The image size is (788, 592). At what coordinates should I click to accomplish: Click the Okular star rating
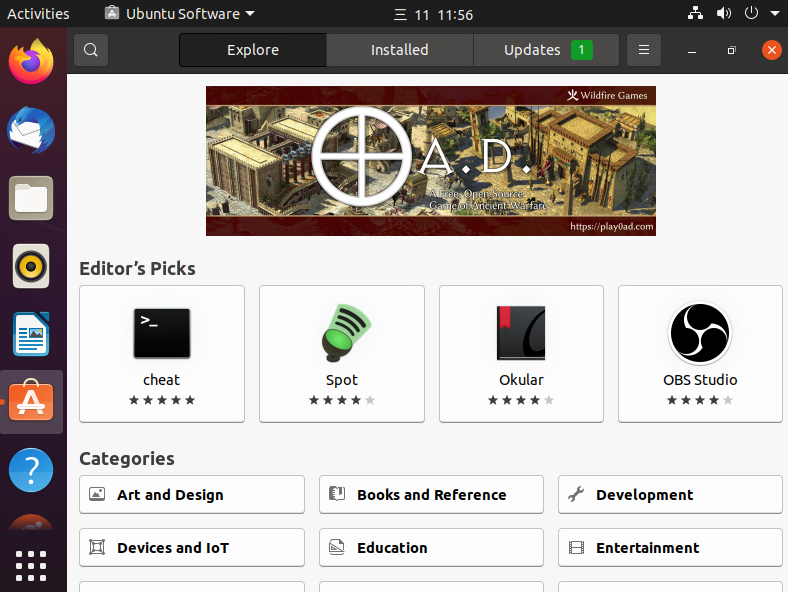[x=521, y=400]
